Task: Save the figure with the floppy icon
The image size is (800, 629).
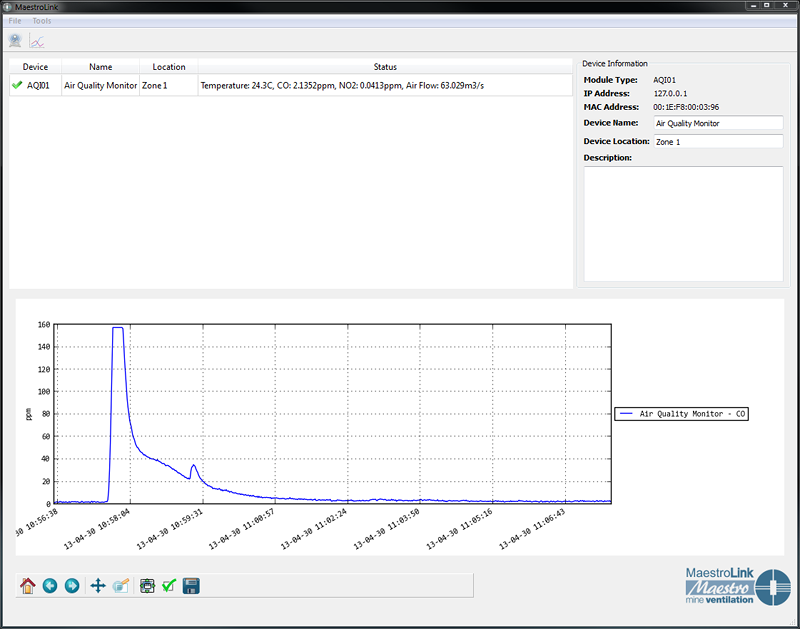Action: (x=191, y=586)
